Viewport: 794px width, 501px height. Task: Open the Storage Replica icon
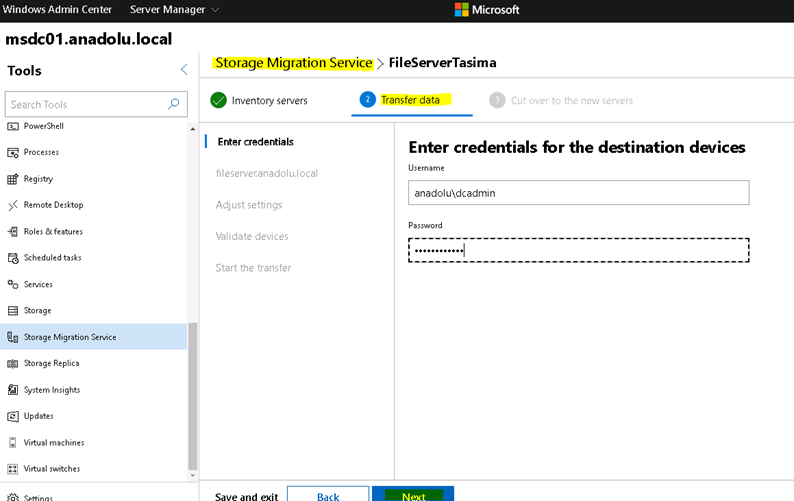point(13,364)
